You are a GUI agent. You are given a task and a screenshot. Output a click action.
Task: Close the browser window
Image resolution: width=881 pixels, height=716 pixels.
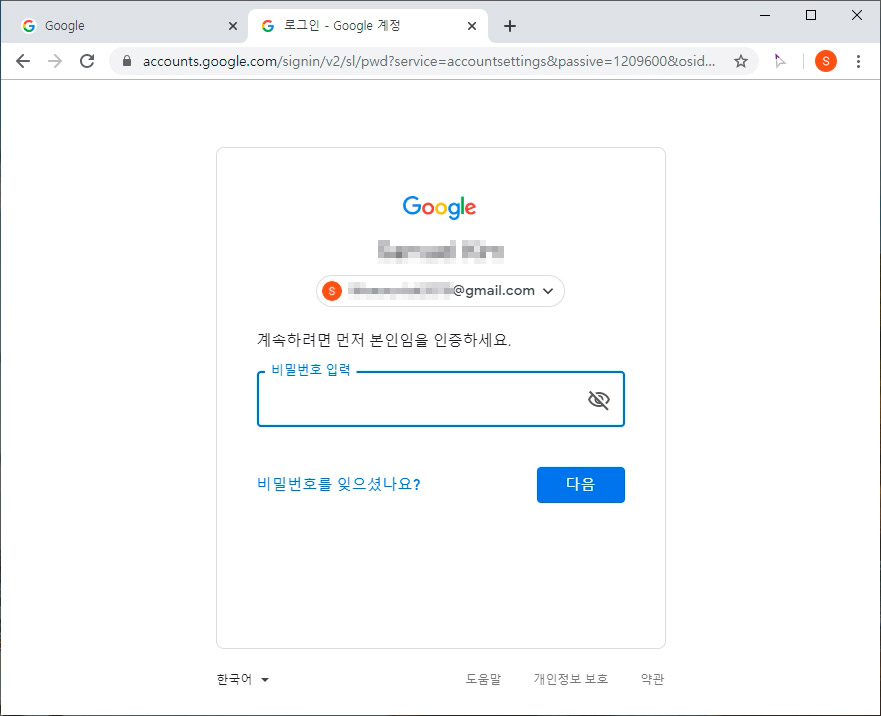tap(857, 15)
